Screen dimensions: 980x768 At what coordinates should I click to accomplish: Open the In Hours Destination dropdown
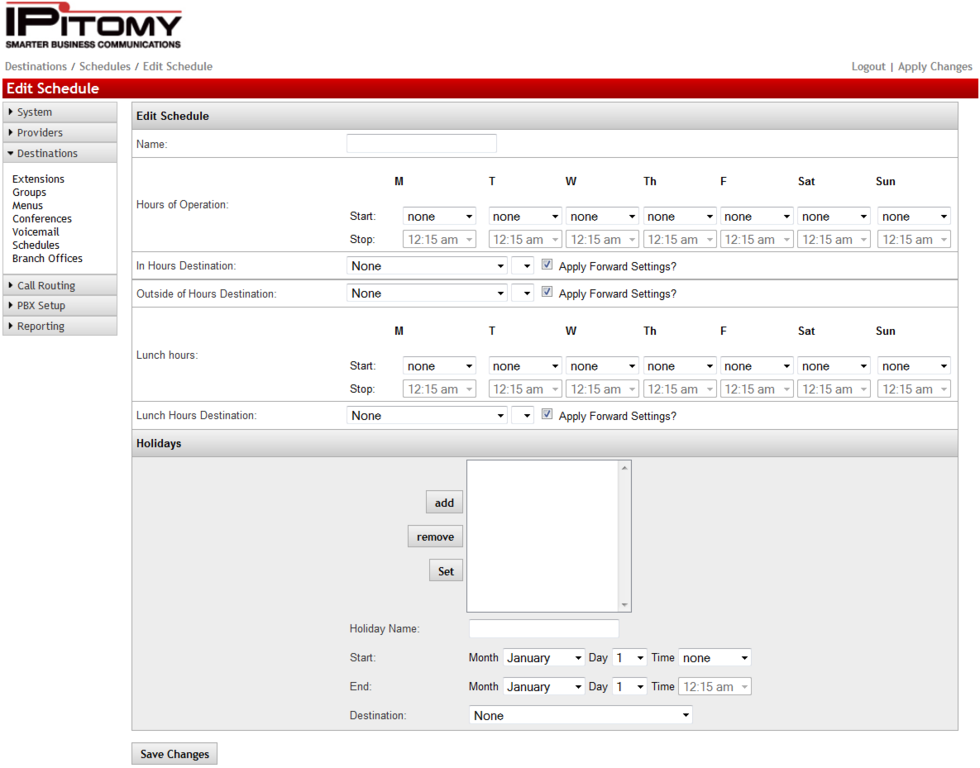pos(427,266)
